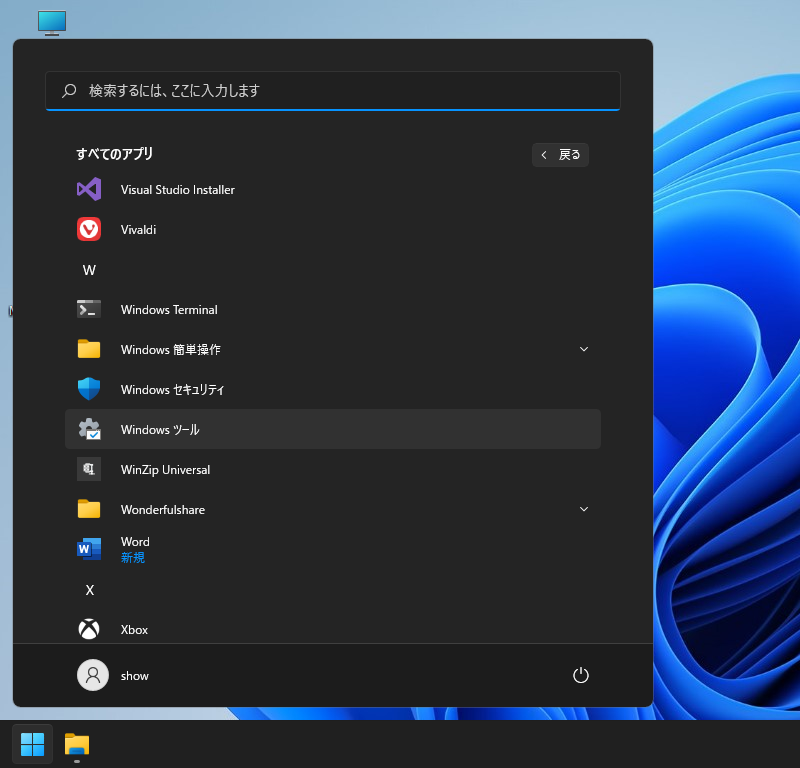Viewport: 800px width, 768px height.
Task: Click the show user name
Action: (x=135, y=676)
